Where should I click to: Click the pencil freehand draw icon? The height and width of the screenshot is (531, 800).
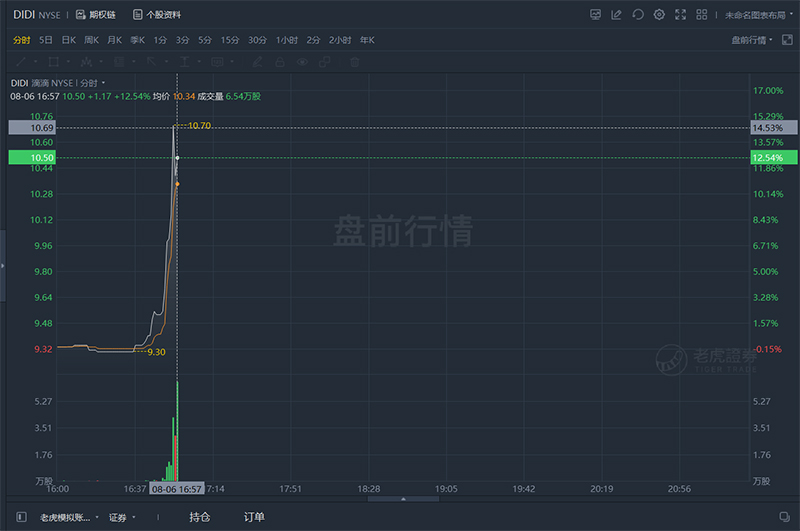258,62
